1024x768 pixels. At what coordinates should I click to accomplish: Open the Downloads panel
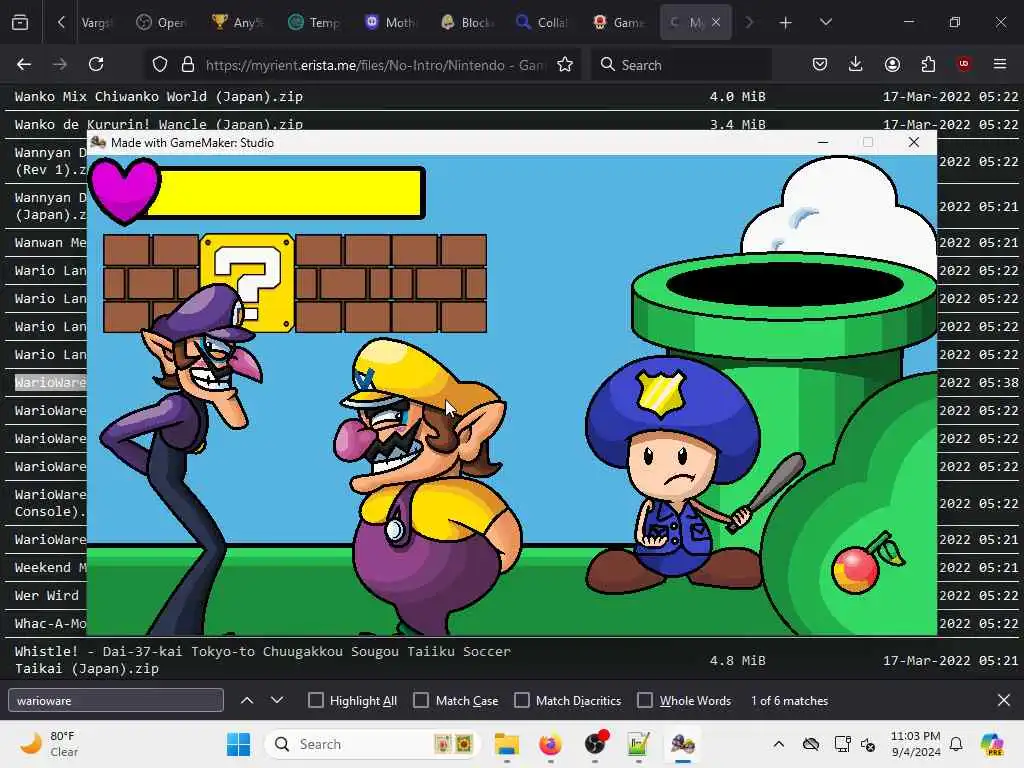(x=856, y=64)
